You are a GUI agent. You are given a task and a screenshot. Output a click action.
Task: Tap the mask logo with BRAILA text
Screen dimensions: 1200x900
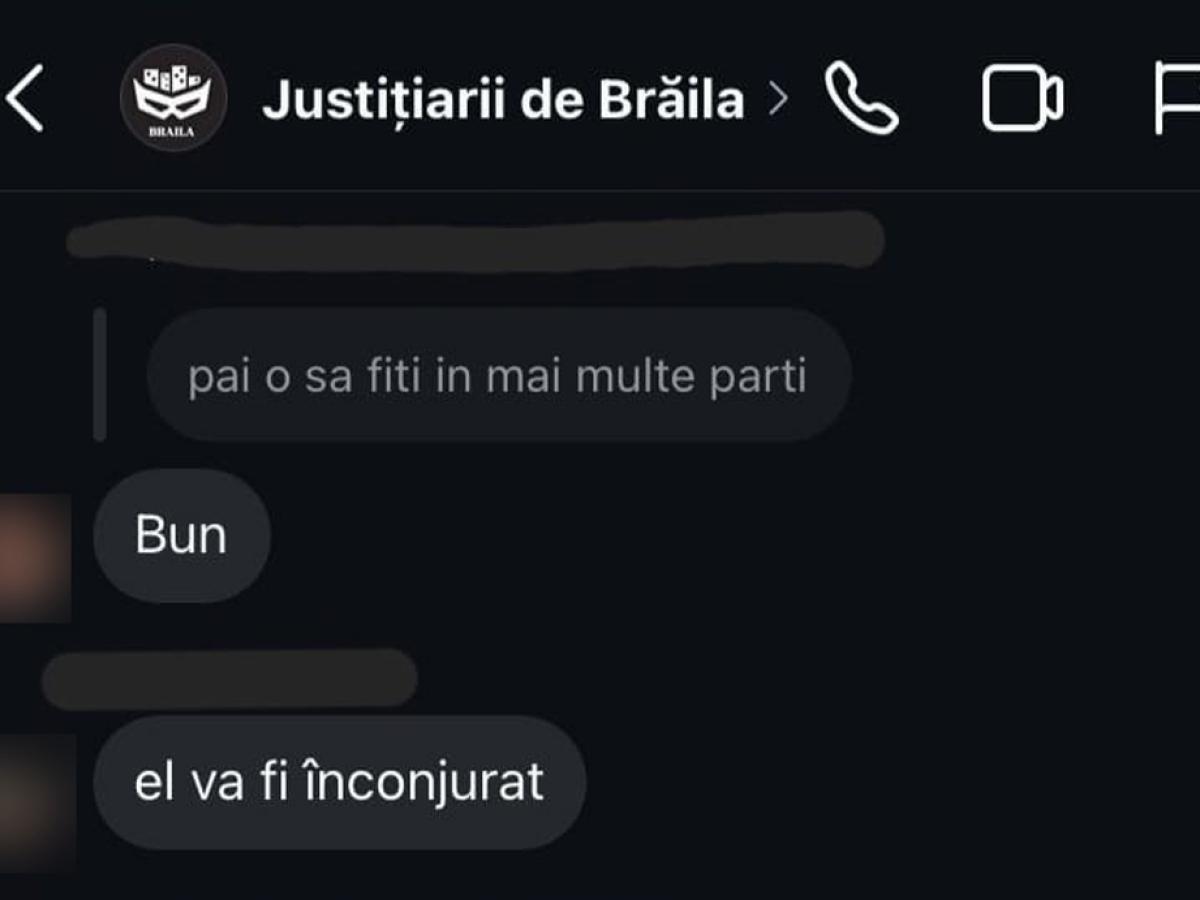pos(173,98)
